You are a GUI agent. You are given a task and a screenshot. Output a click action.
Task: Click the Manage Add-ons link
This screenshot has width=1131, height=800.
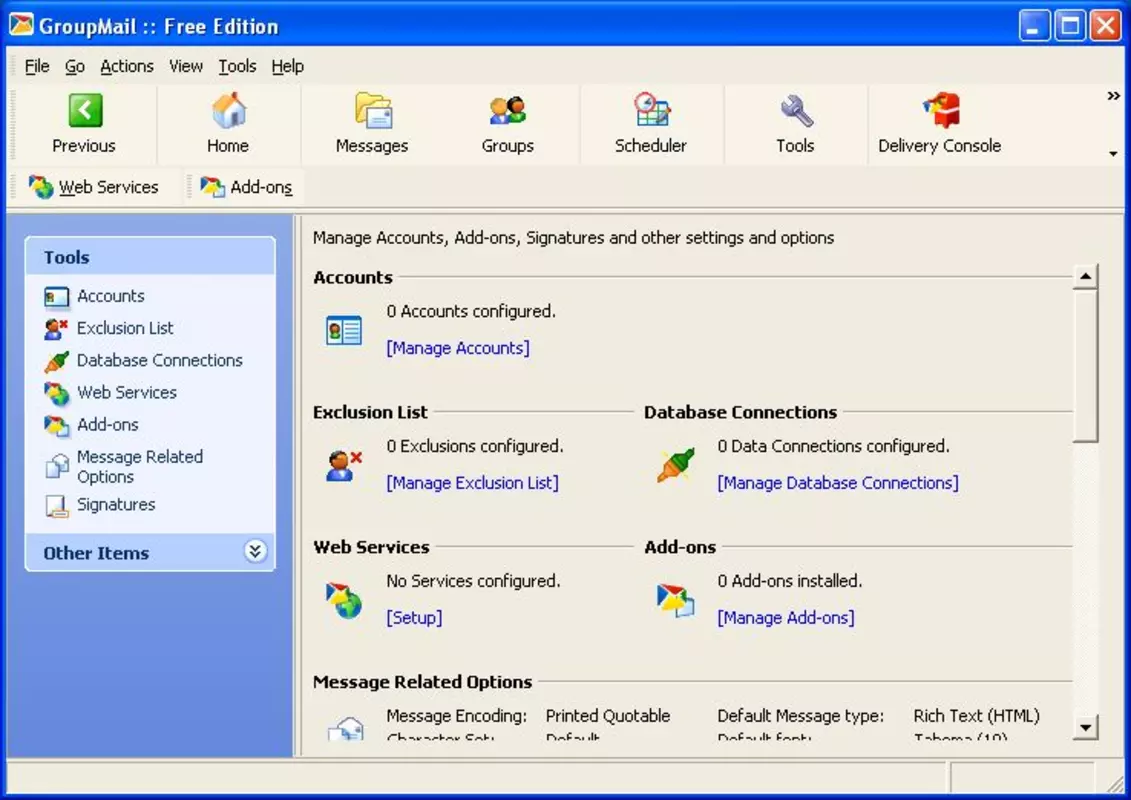(785, 617)
